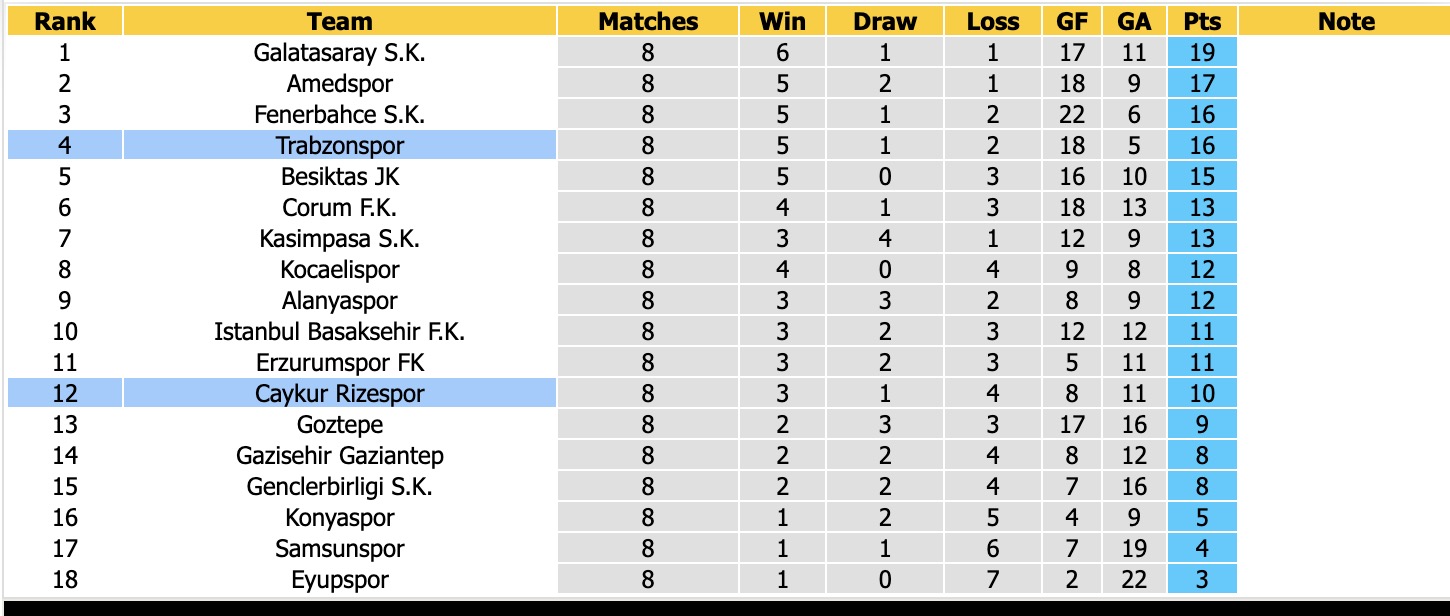Click the Eyupspor team name
Image resolution: width=1450 pixels, height=616 pixels.
tap(340, 580)
